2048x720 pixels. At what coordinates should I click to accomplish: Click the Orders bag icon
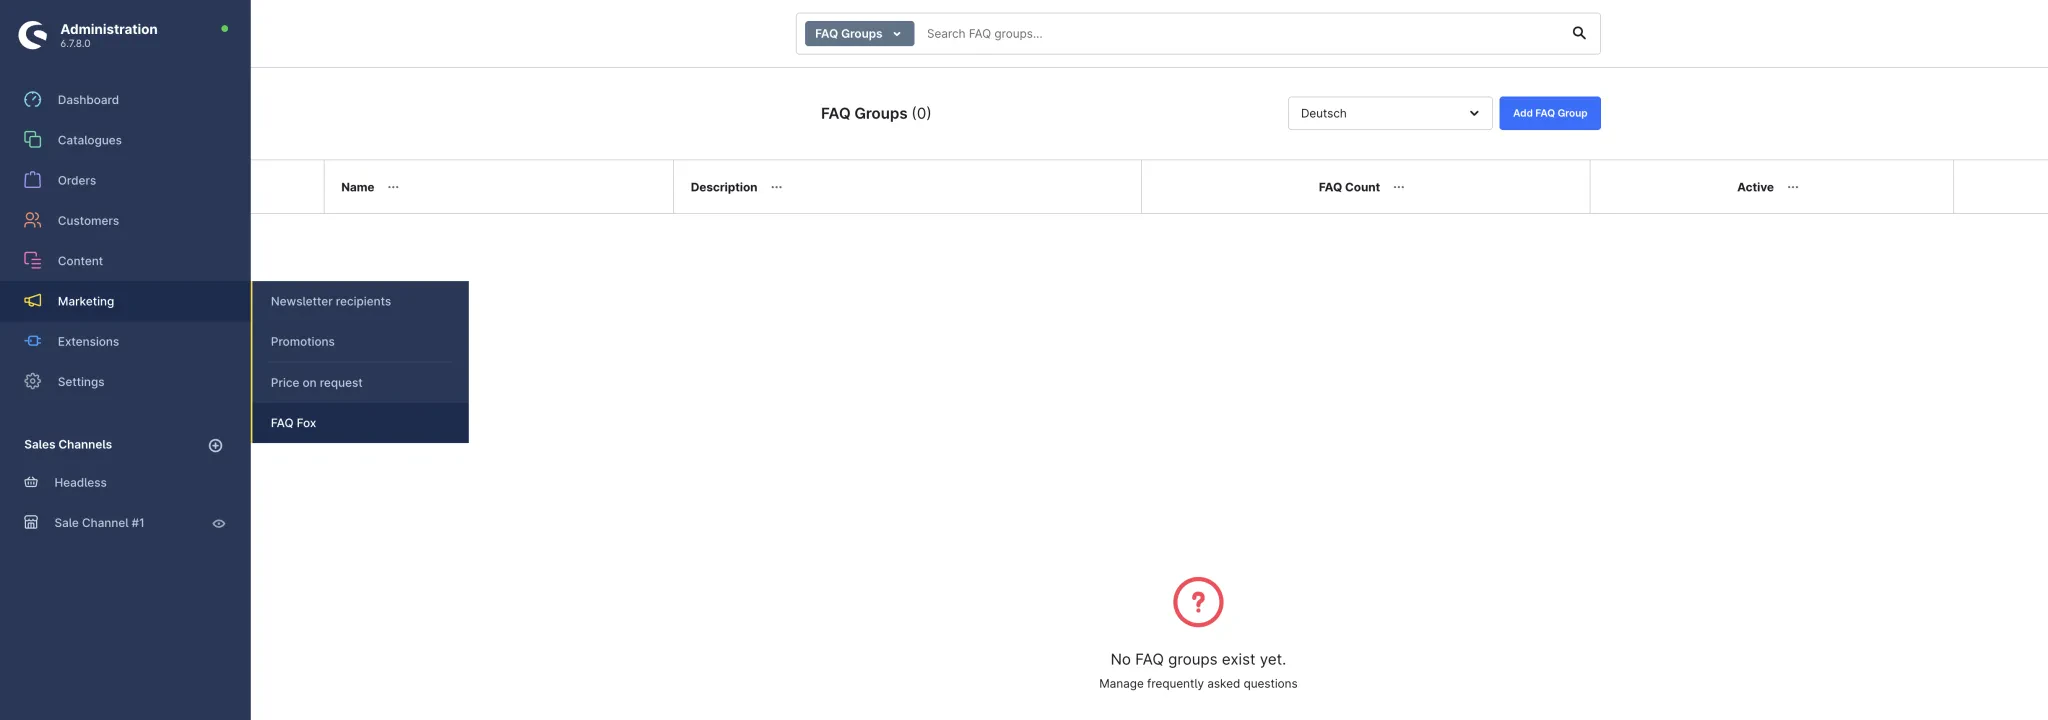33,180
